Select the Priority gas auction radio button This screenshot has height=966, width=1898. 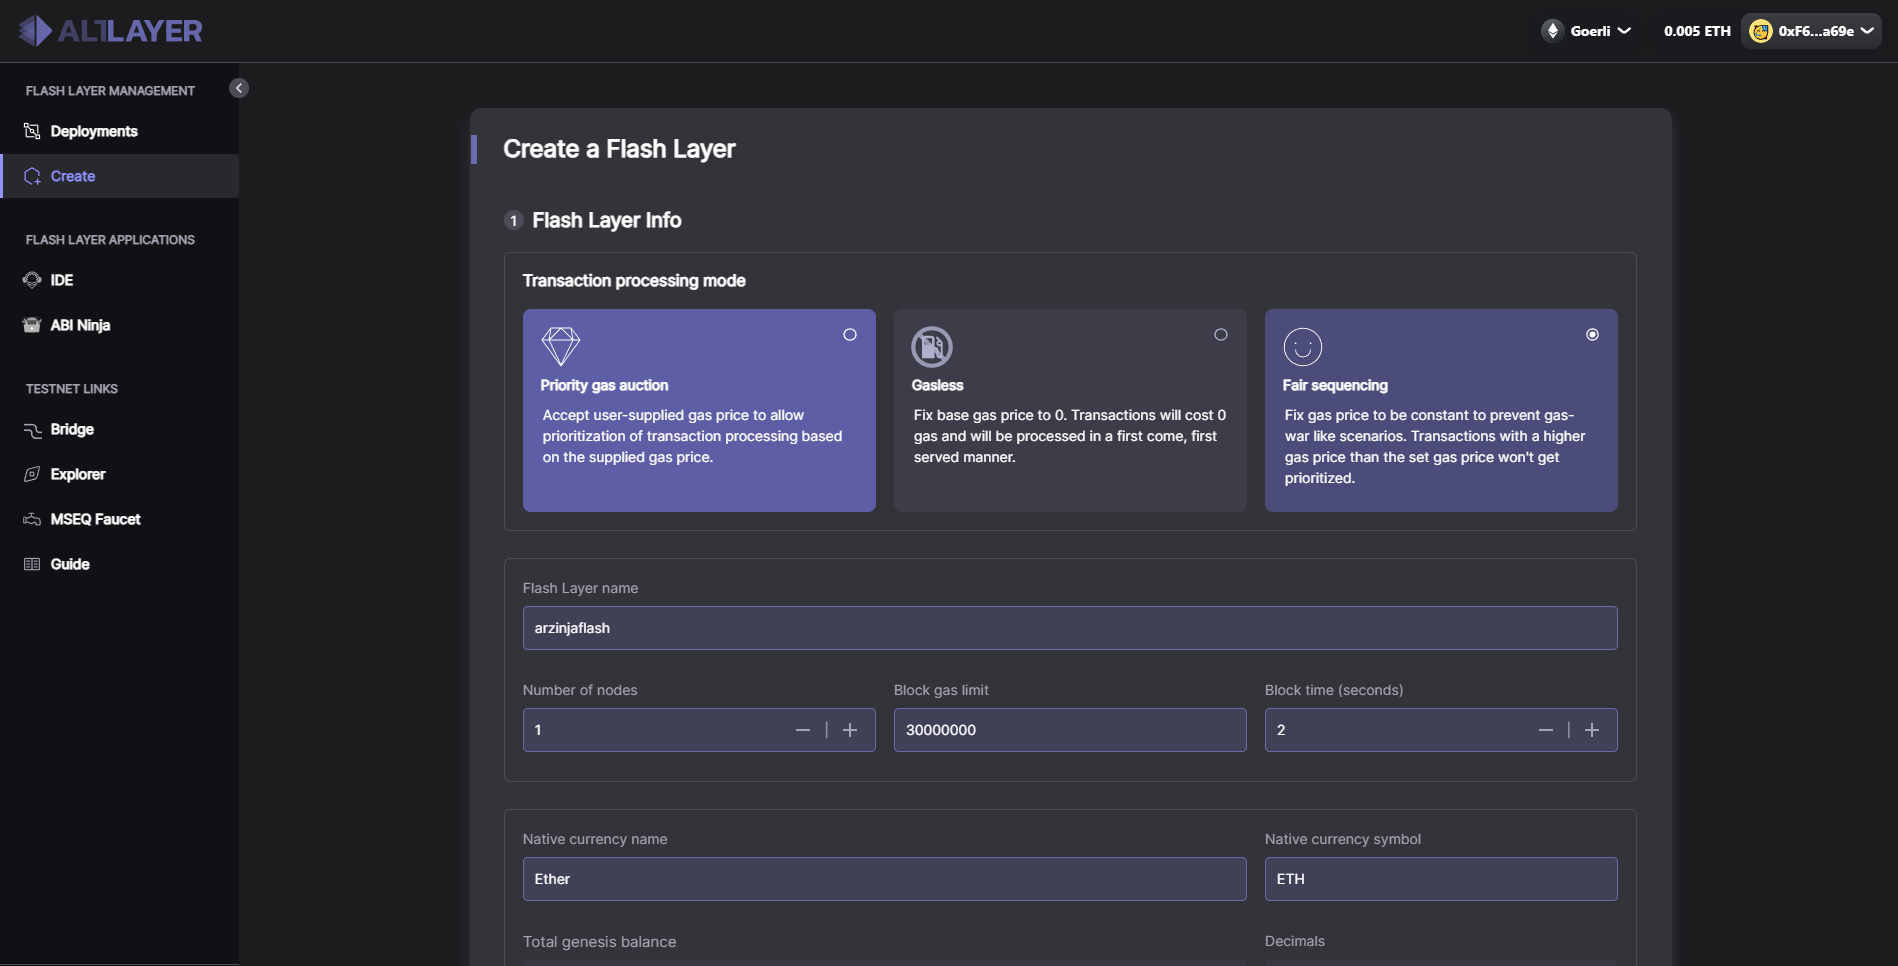point(850,335)
